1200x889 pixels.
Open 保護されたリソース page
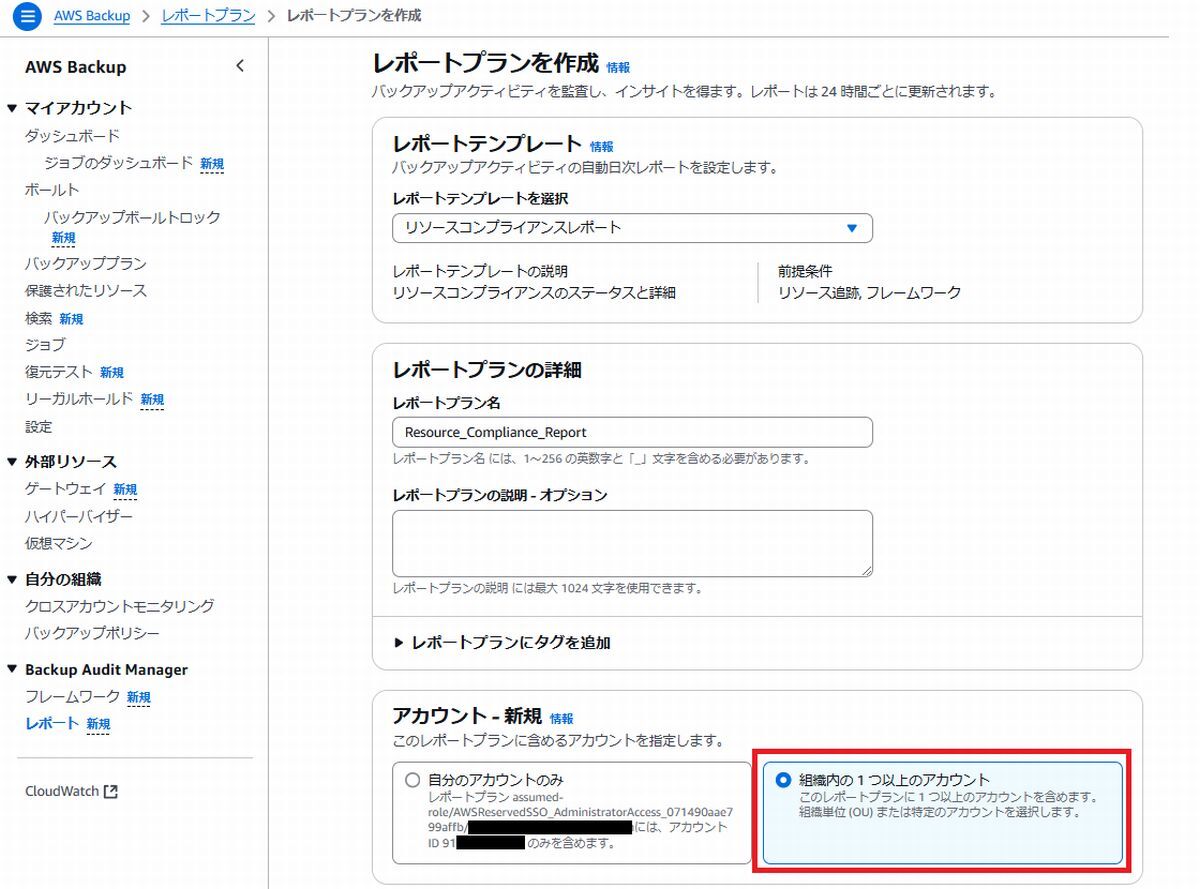pos(86,291)
